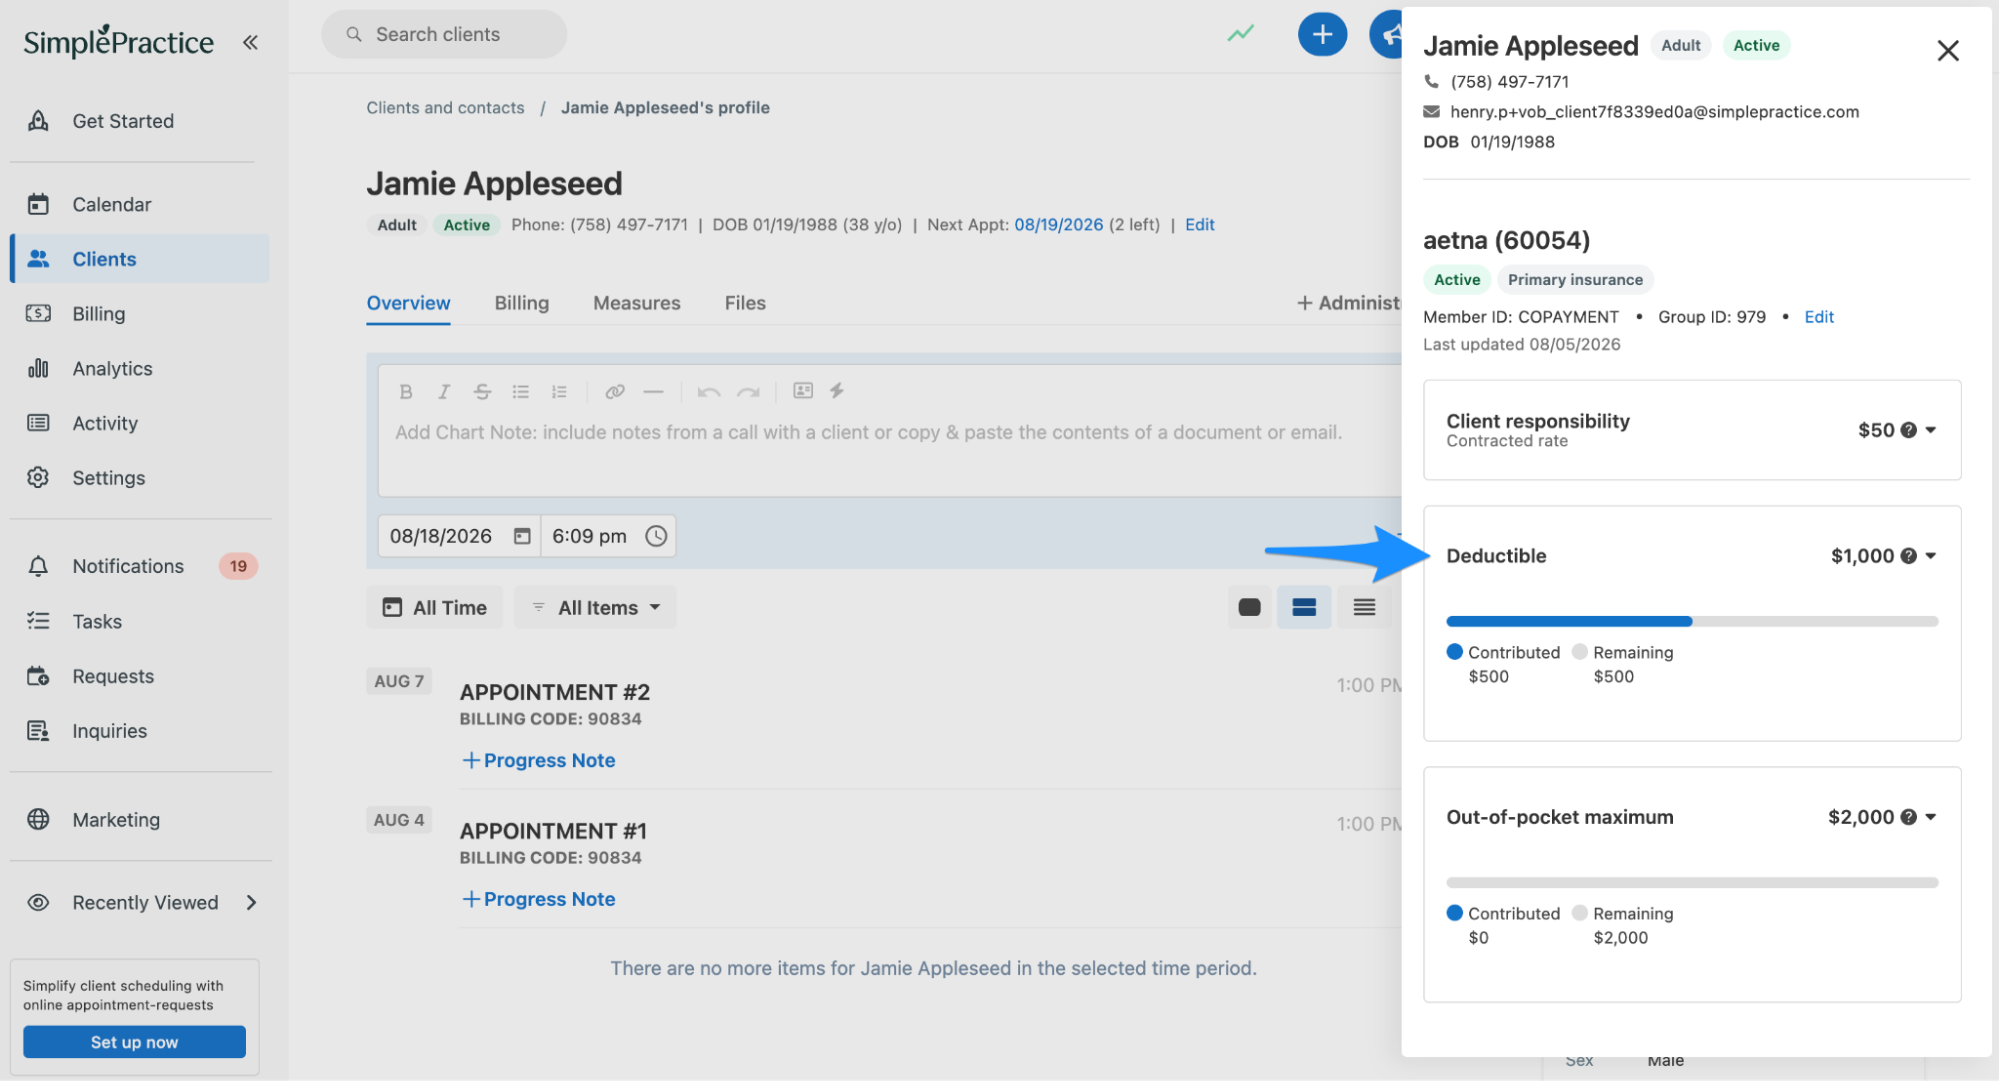Click the info icon next to $1,000 deductible

tap(1908, 556)
